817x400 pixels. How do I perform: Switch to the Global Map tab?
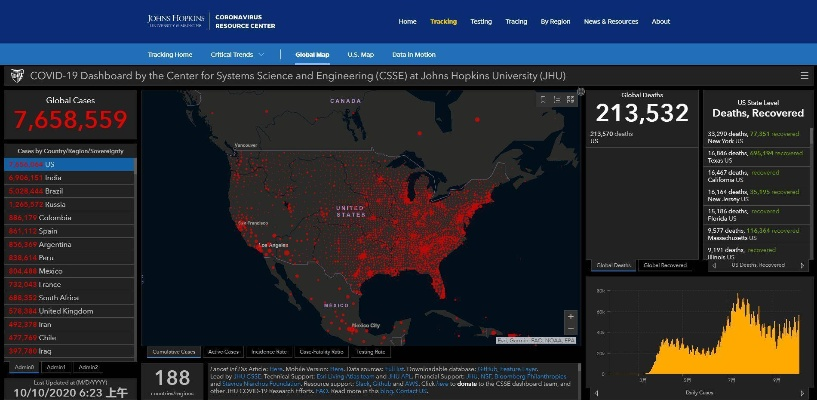pos(312,55)
